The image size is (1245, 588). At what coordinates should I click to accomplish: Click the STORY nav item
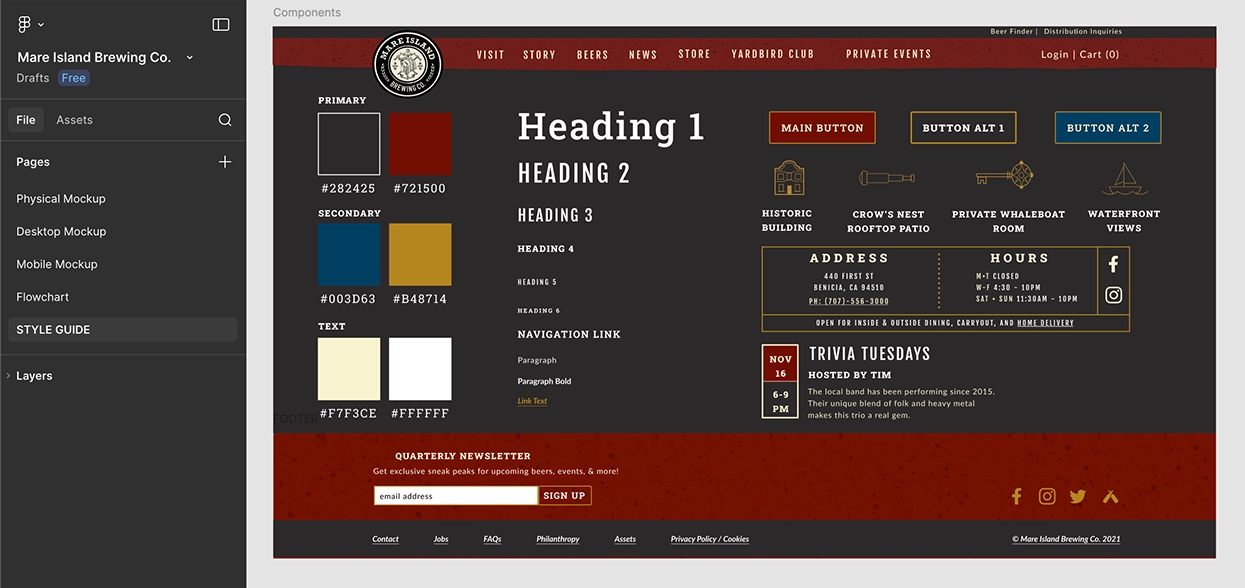click(x=539, y=55)
